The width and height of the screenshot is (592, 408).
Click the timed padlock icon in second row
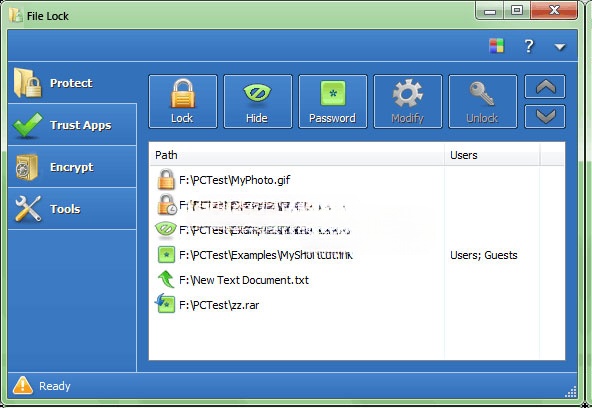click(166, 204)
